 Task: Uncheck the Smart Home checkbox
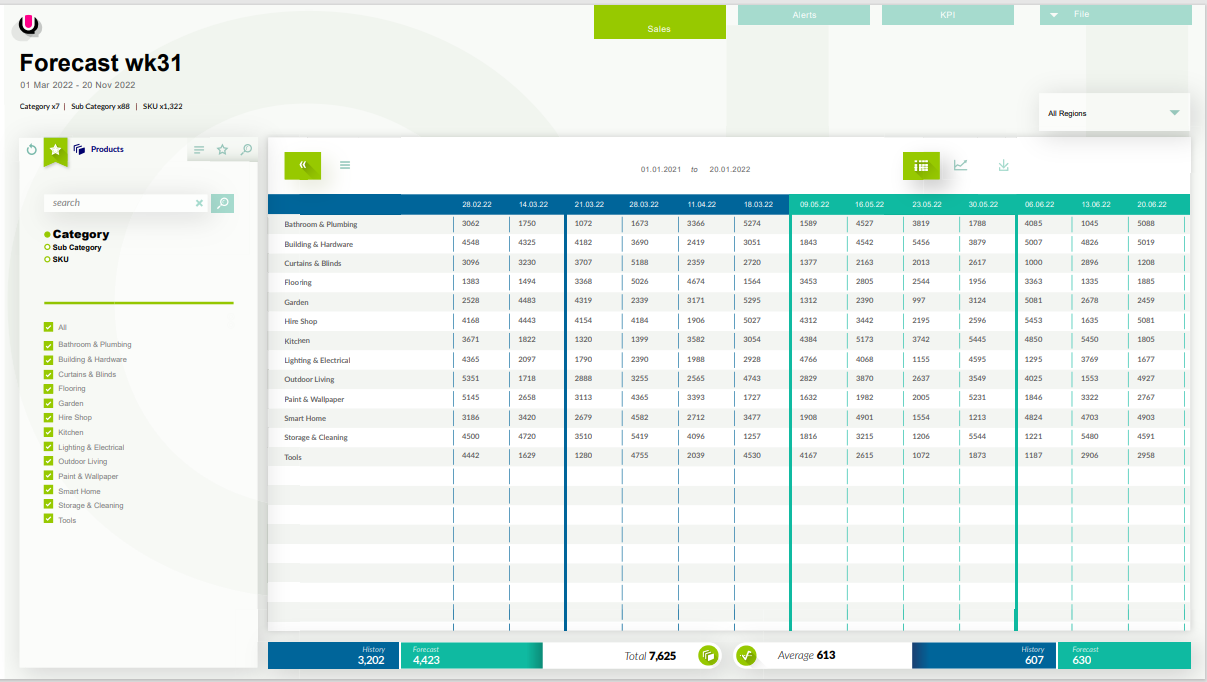pyautogui.click(x=48, y=491)
